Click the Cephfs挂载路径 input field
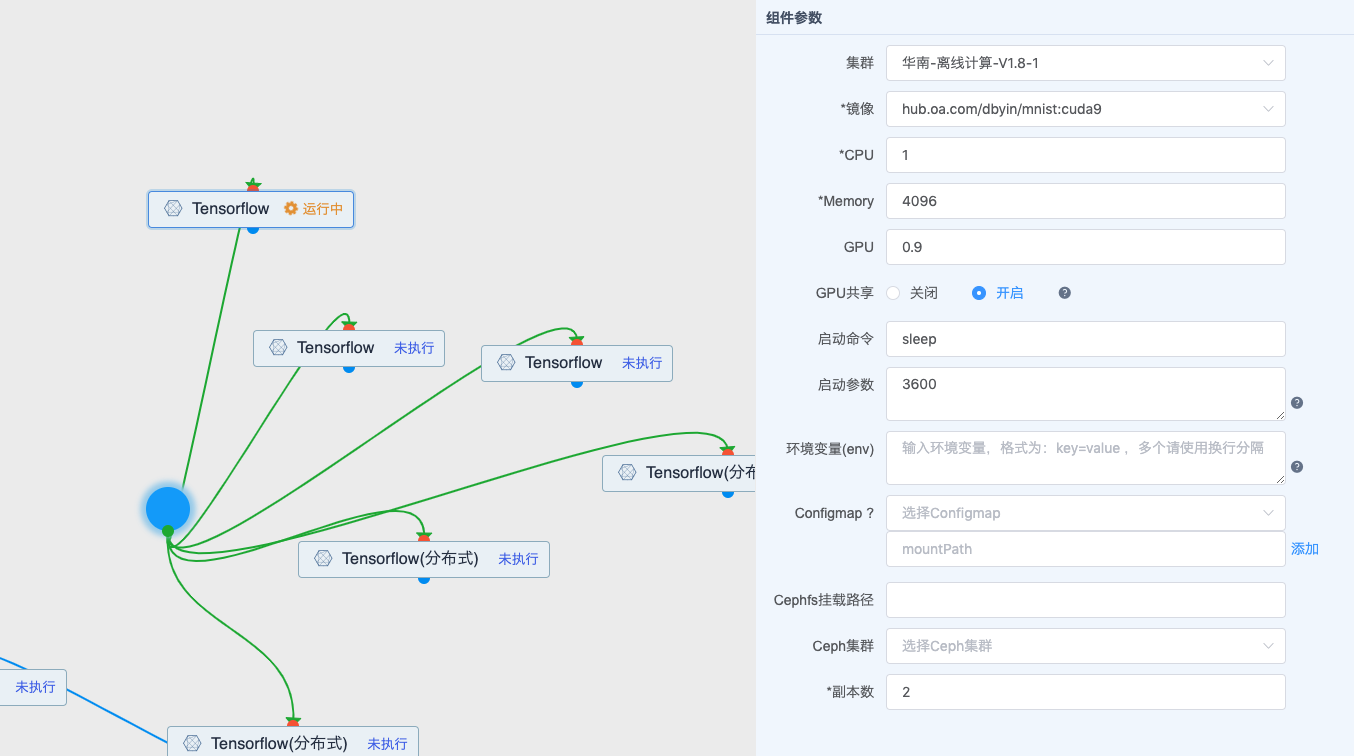This screenshot has width=1354, height=756. click(1085, 600)
